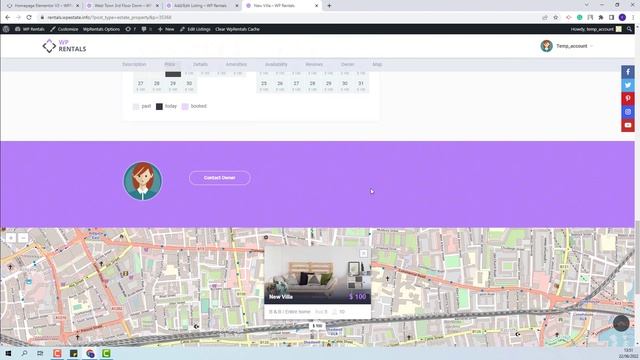This screenshot has width=640, height=360.
Task: Open the YouTube social icon
Action: point(628,125)
